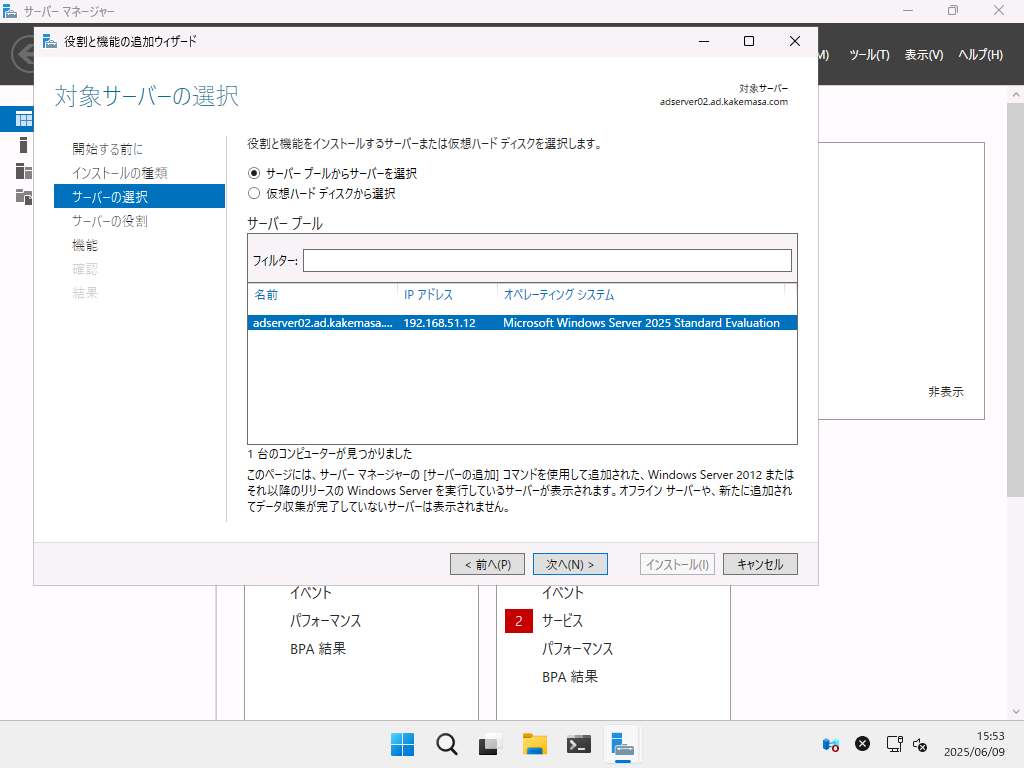Select 仮想ハード ディスクから選択 radio button
This screenshot has height=768, width=1024.
click(254, 193)
